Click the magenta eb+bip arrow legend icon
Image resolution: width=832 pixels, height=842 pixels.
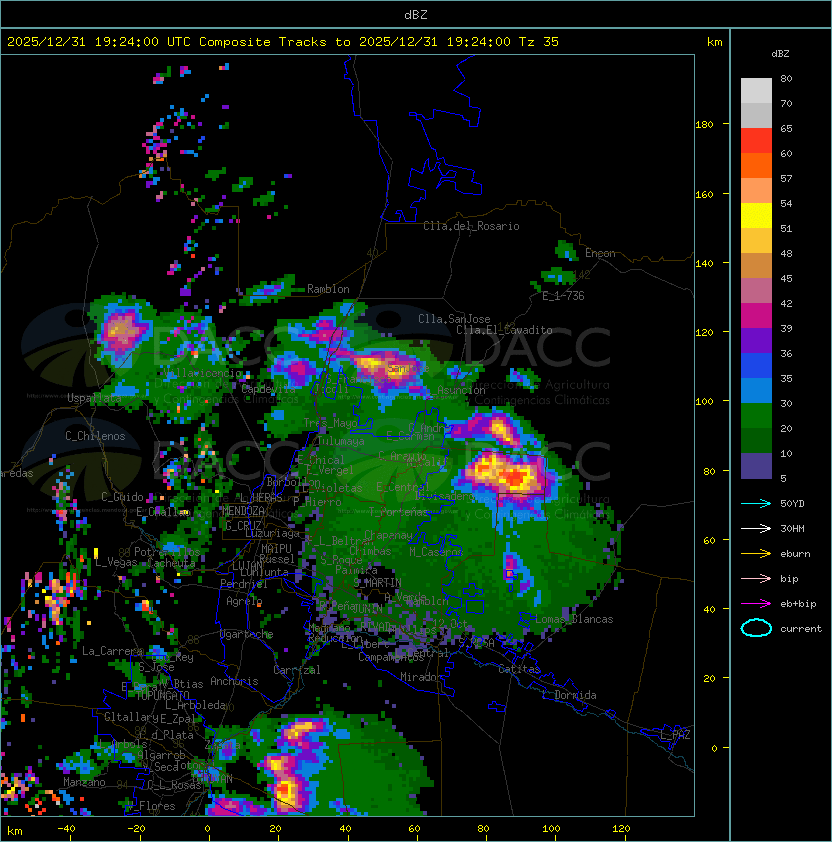[756, 604]
